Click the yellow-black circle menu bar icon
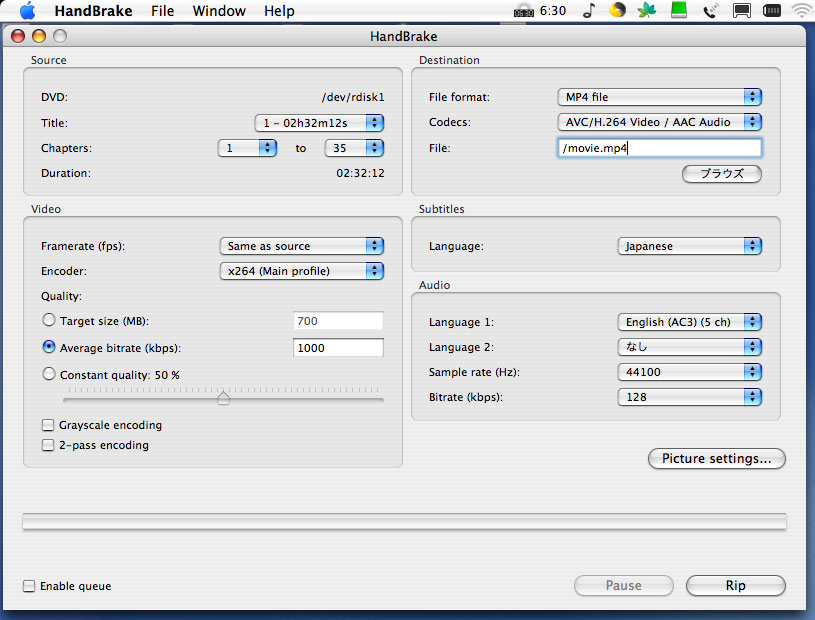The width and height of the screenshot is (815, 620). tap(618, 11)
